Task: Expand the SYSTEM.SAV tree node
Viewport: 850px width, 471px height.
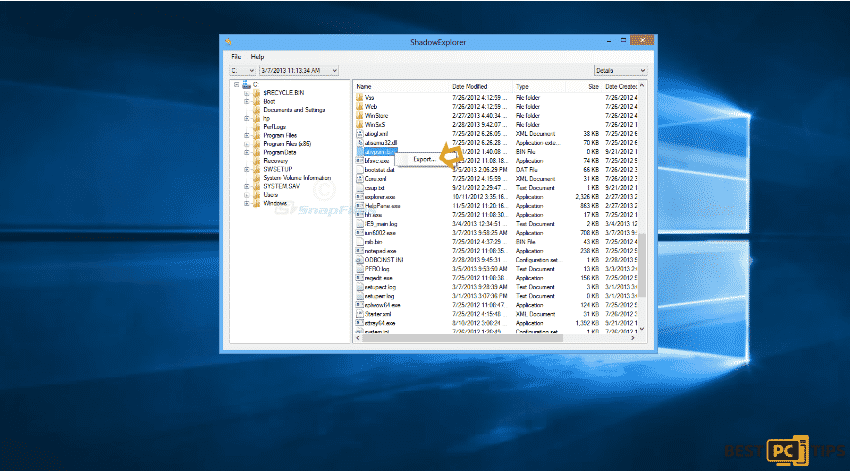Action: (247, 186)
